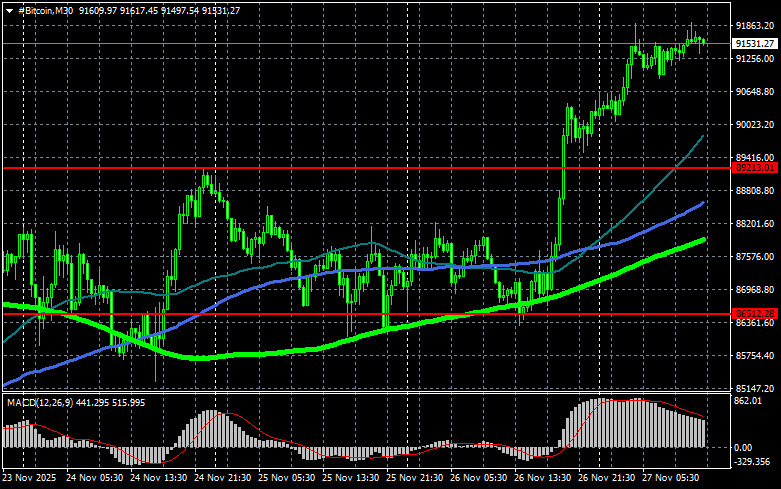This screenshot has height=489, width=781.
Task: Click the price axis value 88201.60
Action: pyautogui.click(x=755, y=224)
